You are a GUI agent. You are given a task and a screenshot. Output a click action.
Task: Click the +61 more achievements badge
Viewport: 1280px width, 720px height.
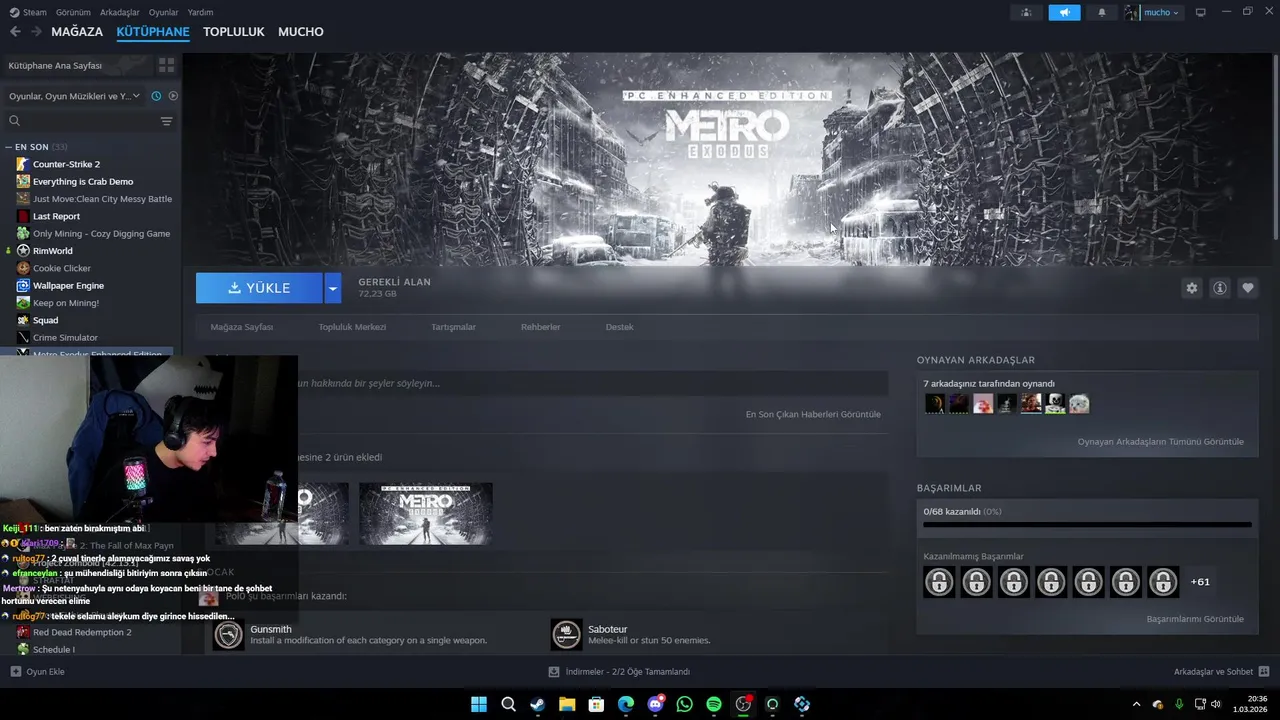[x=1200, y=582]
